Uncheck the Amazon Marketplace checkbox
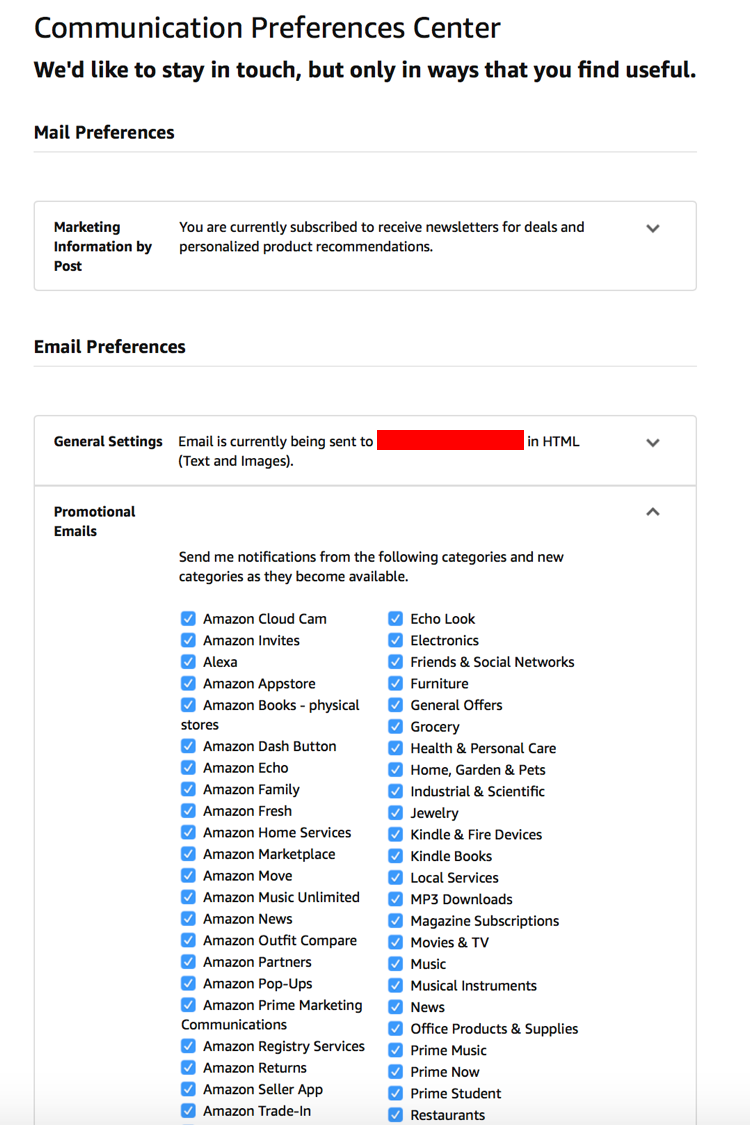The image size is (750, 1125). (188, 854)
